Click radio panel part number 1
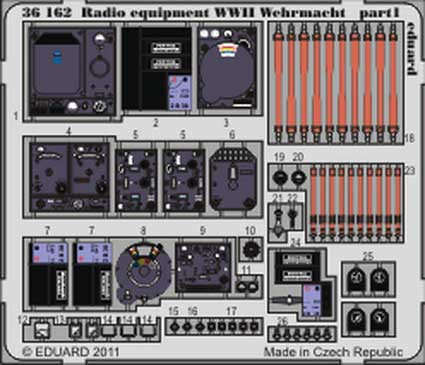This screenshot has height=365, width=425. (73, 72)
